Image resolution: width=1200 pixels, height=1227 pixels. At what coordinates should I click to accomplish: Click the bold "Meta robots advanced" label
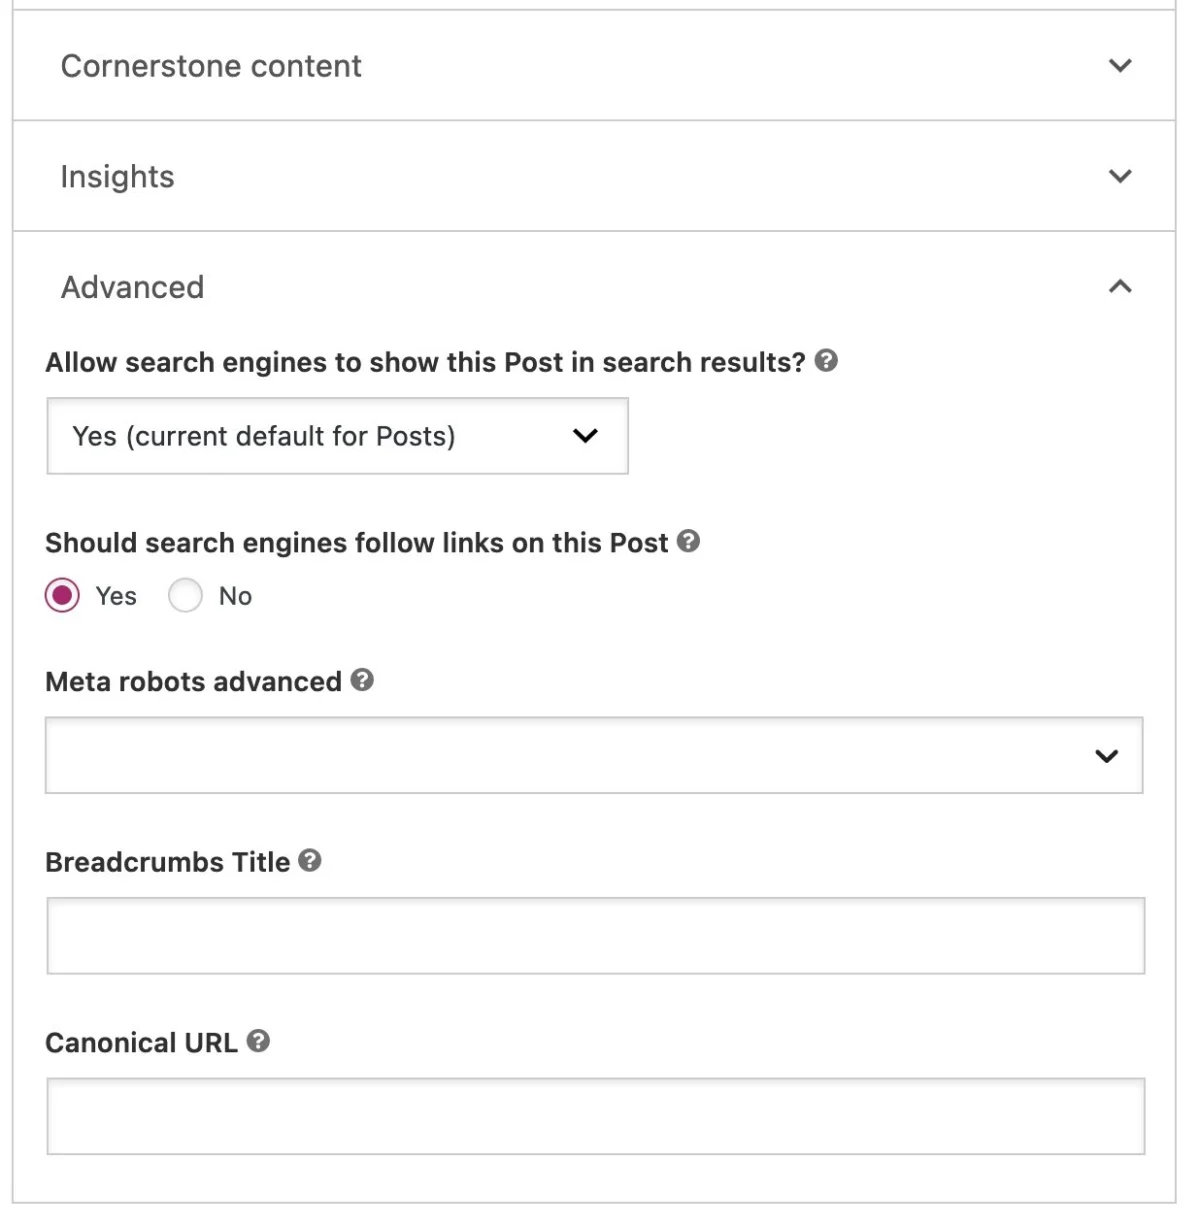pos(193,682)
